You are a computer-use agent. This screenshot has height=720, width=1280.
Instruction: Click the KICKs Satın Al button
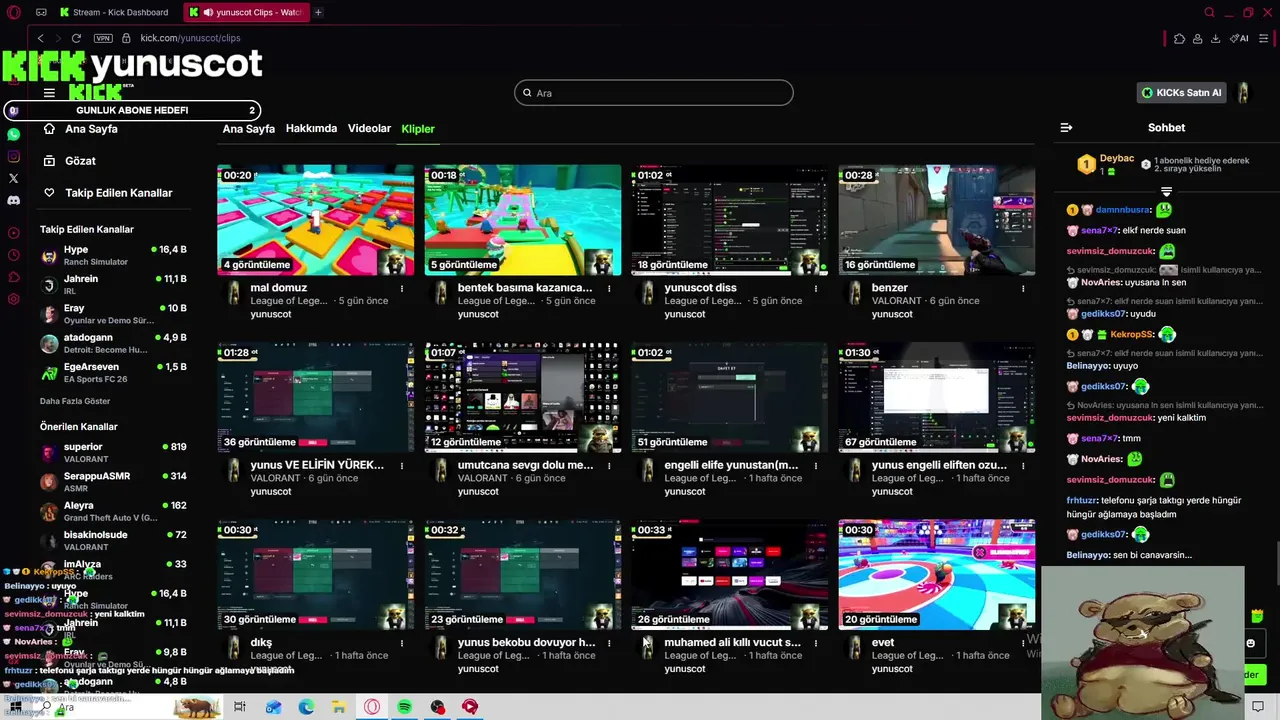tap(1182, 93)
